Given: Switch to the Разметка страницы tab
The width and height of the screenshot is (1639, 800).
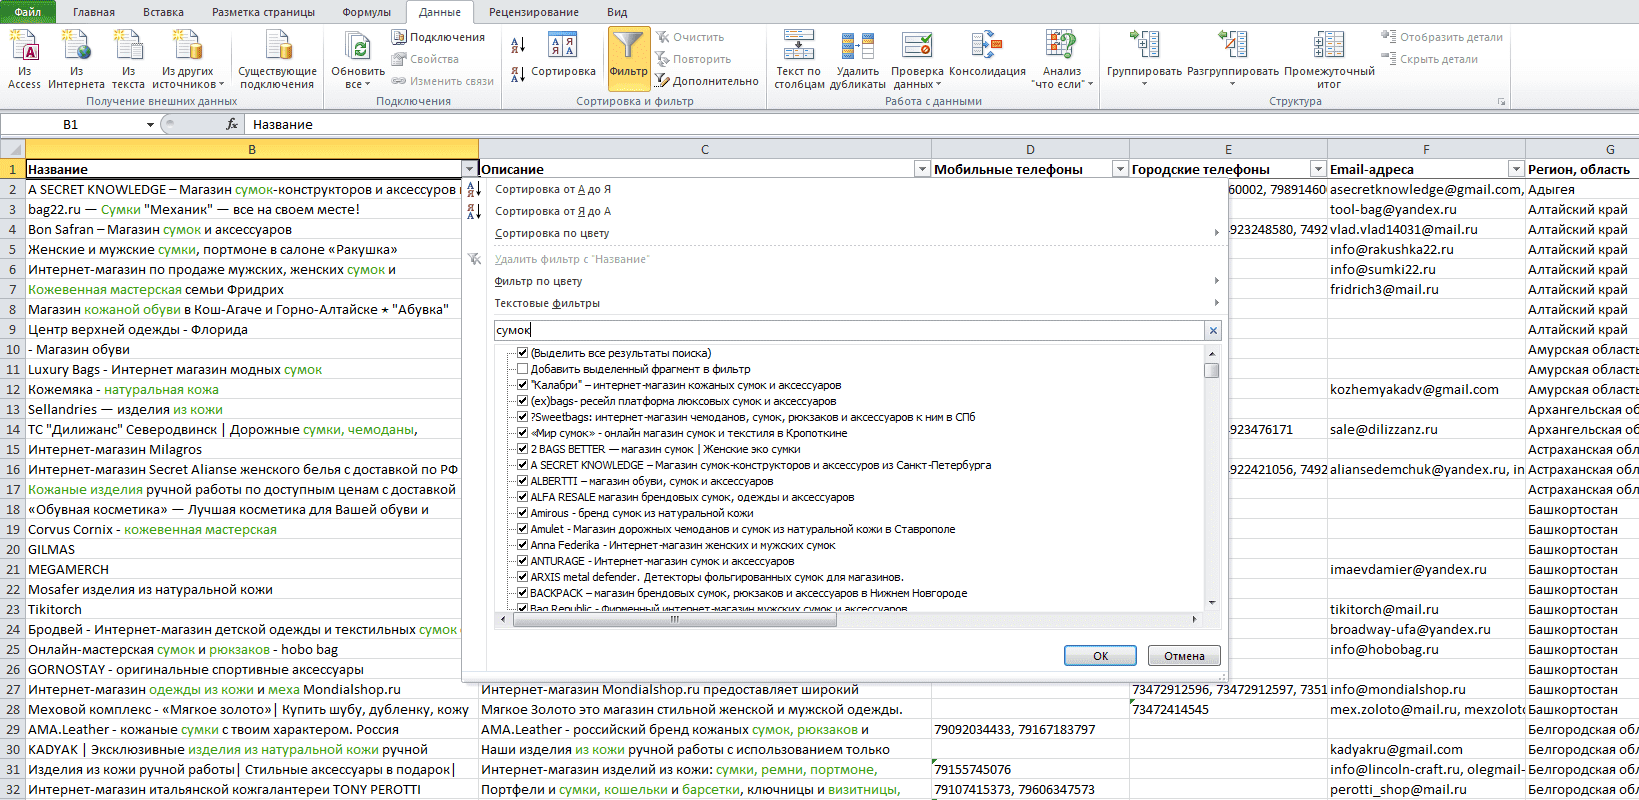Looking at the screenshot, I should 263,12.
